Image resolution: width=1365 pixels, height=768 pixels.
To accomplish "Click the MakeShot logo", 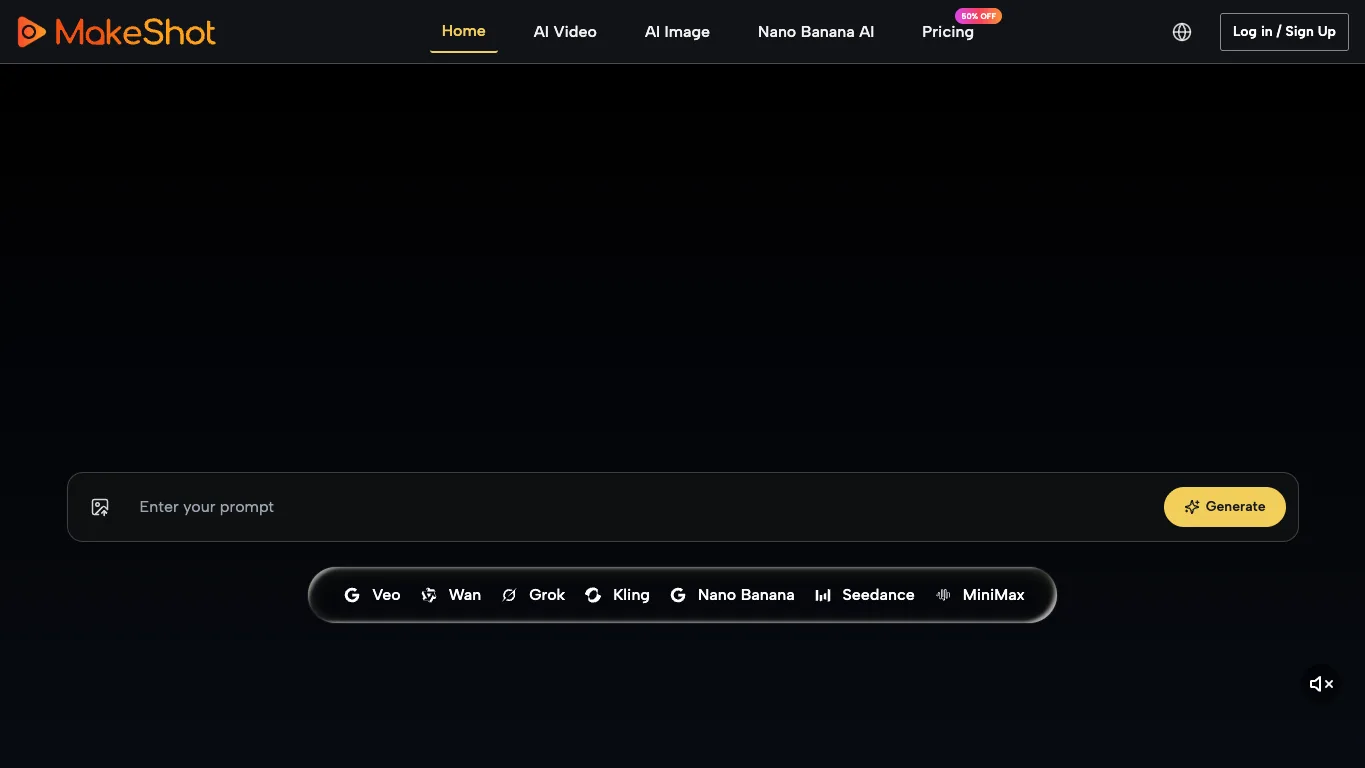I will (117, 32).
